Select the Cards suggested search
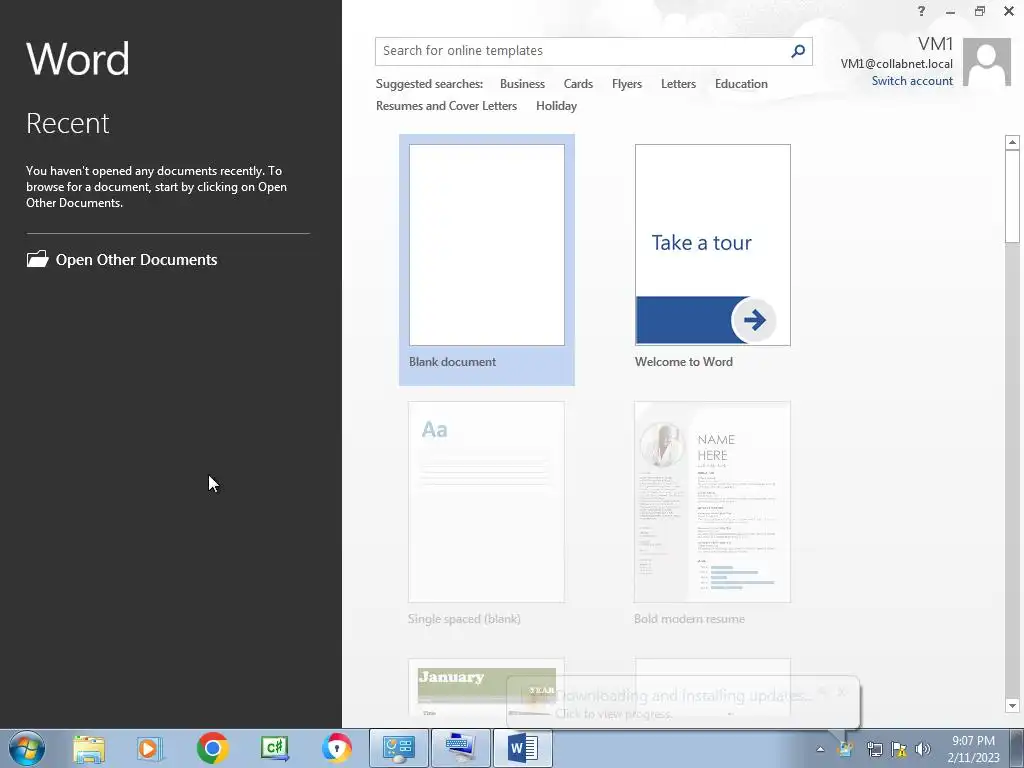The image size is (1024, 768). click(x=578, y=84)
